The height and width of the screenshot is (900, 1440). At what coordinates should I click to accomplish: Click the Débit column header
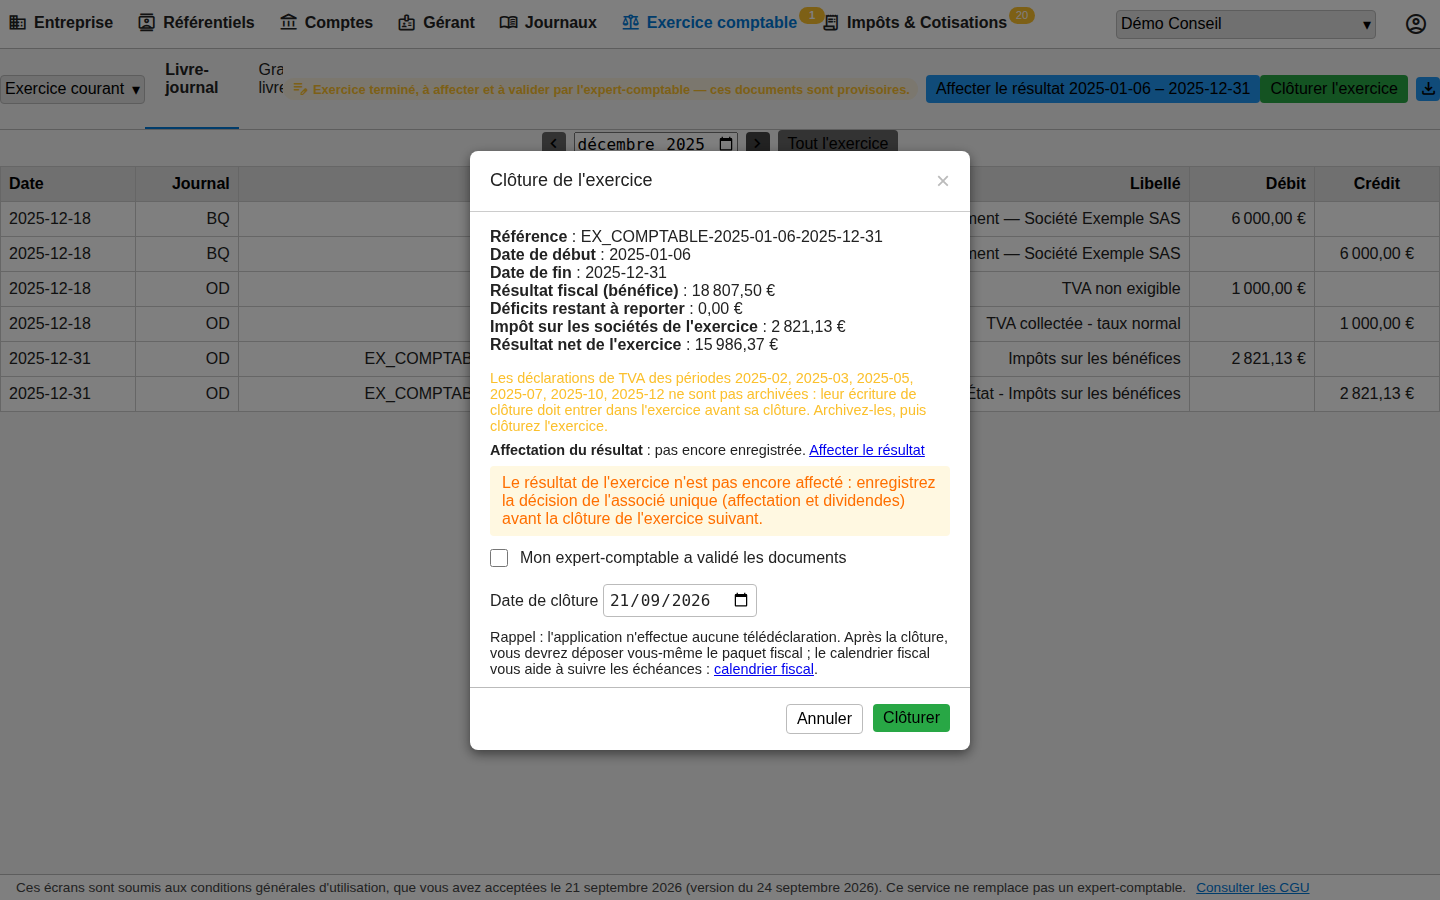[1252, 184]
